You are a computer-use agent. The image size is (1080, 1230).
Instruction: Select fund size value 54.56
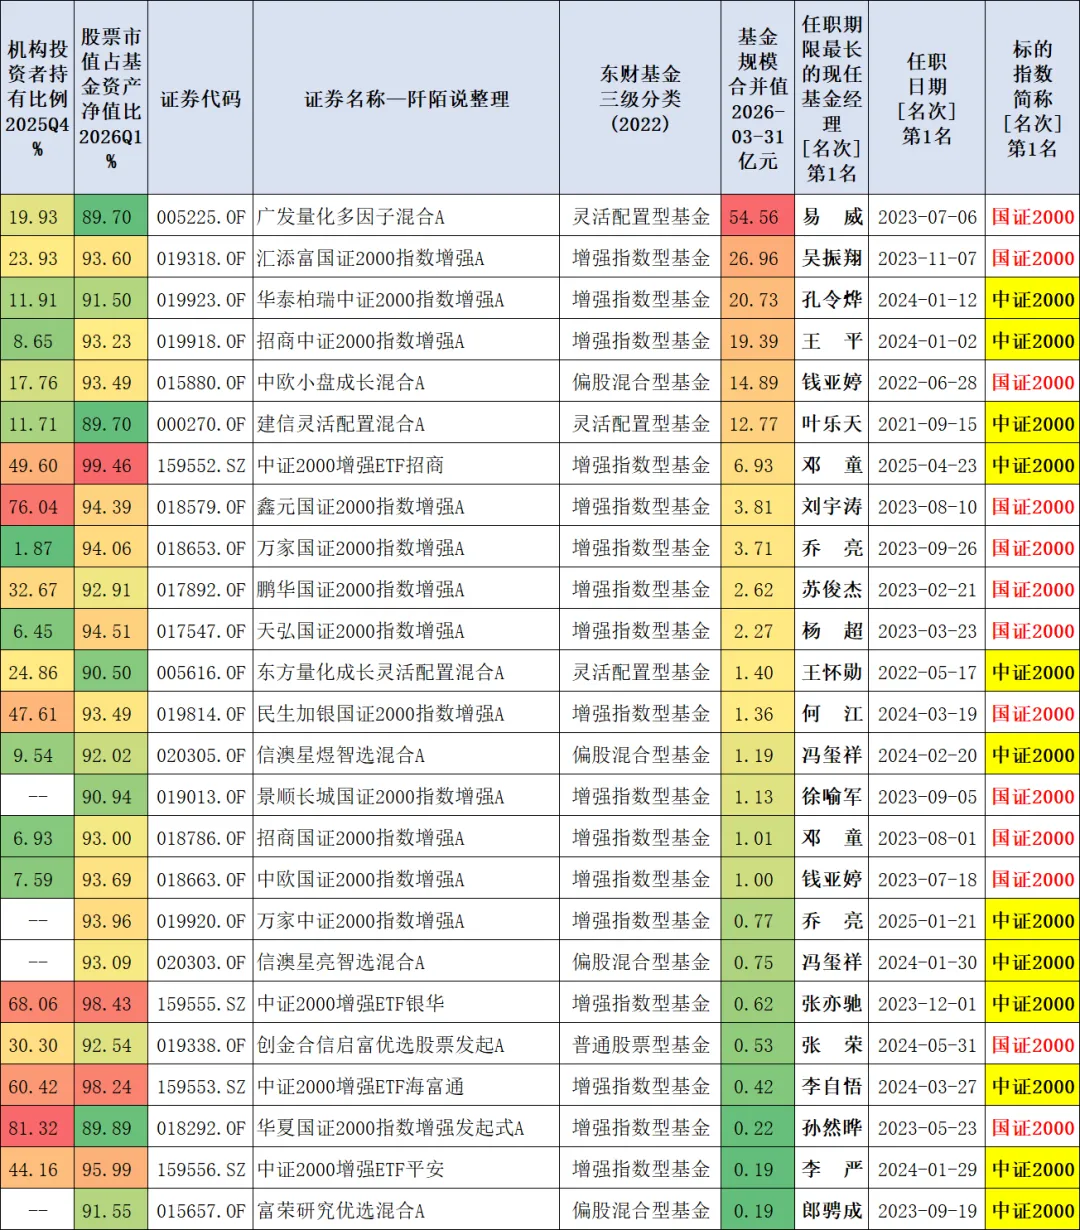pos(756,217)
